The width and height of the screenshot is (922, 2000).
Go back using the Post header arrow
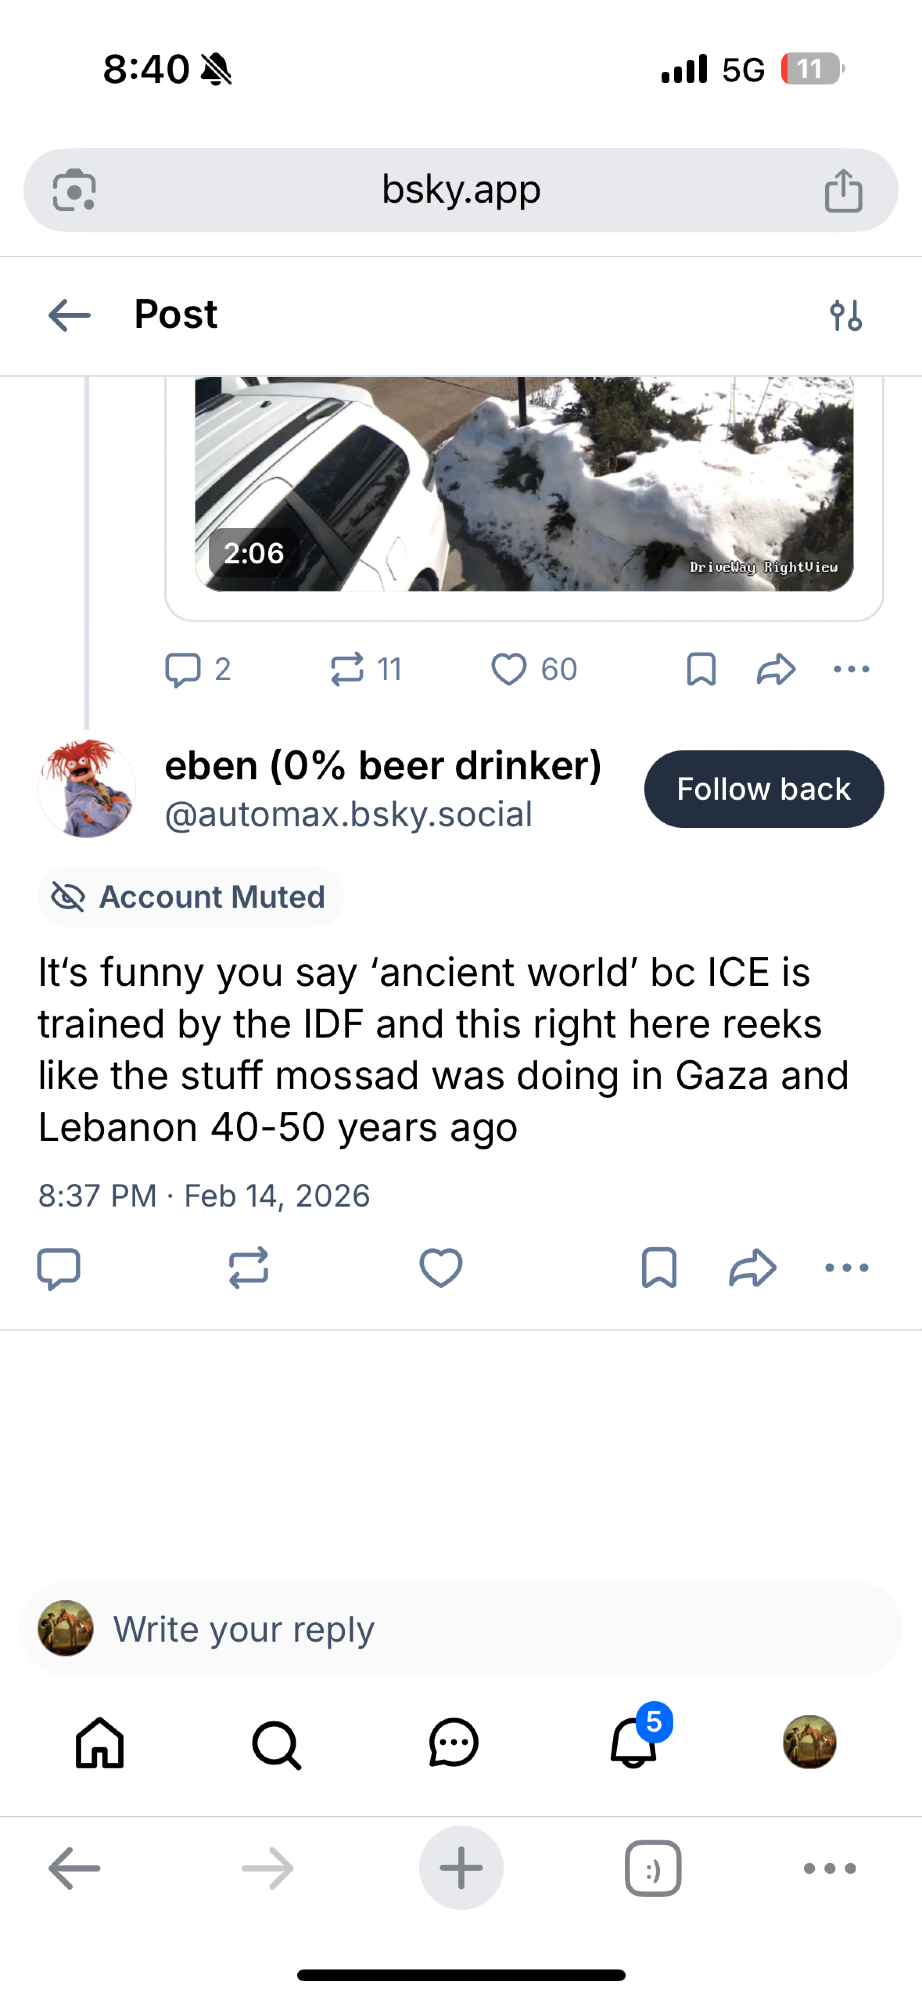pos(70,315)
